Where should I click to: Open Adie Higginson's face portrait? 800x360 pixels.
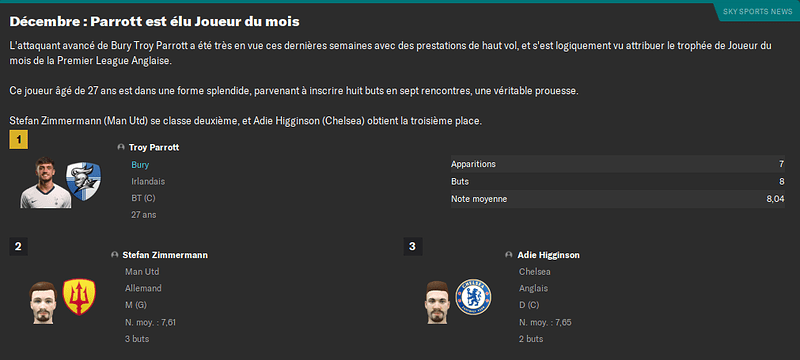pyautogui.click(x=436, y=302)
